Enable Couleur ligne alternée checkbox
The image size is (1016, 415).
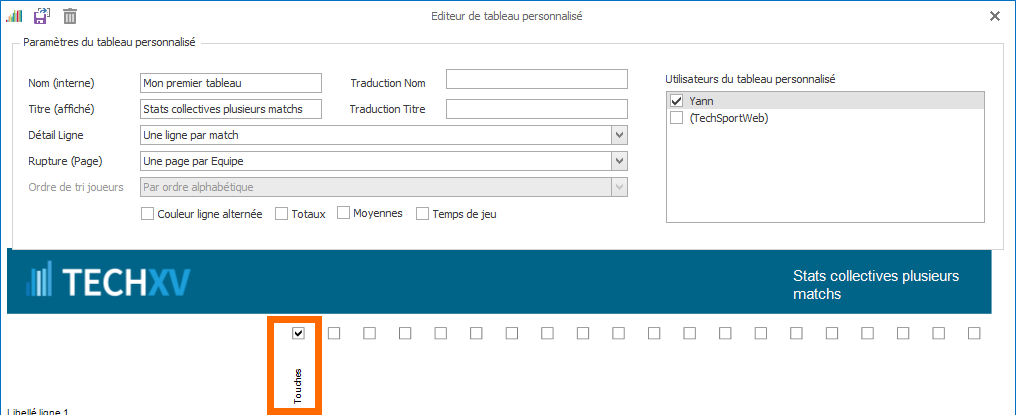(x=147, y=214)
